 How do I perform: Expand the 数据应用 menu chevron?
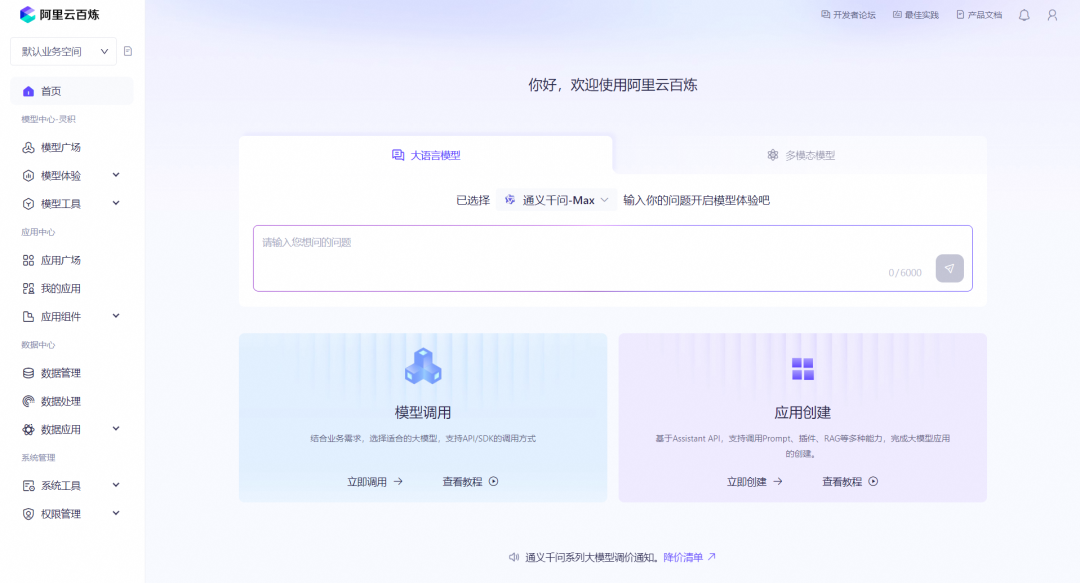coord(116,429)
